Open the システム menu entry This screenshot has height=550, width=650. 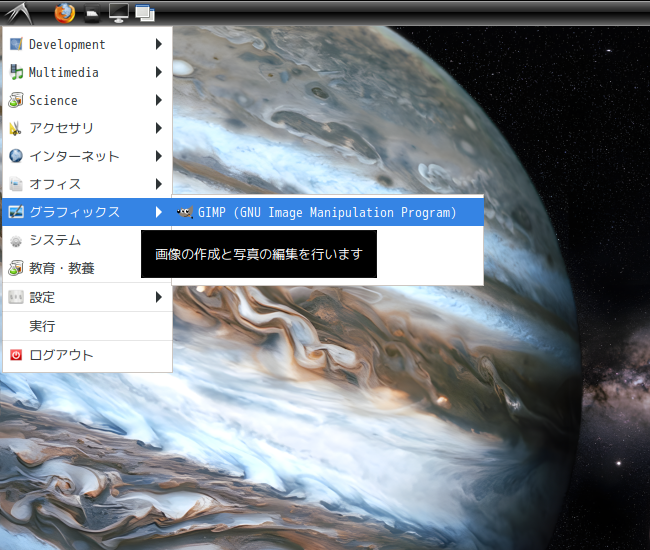coord(87,240)
